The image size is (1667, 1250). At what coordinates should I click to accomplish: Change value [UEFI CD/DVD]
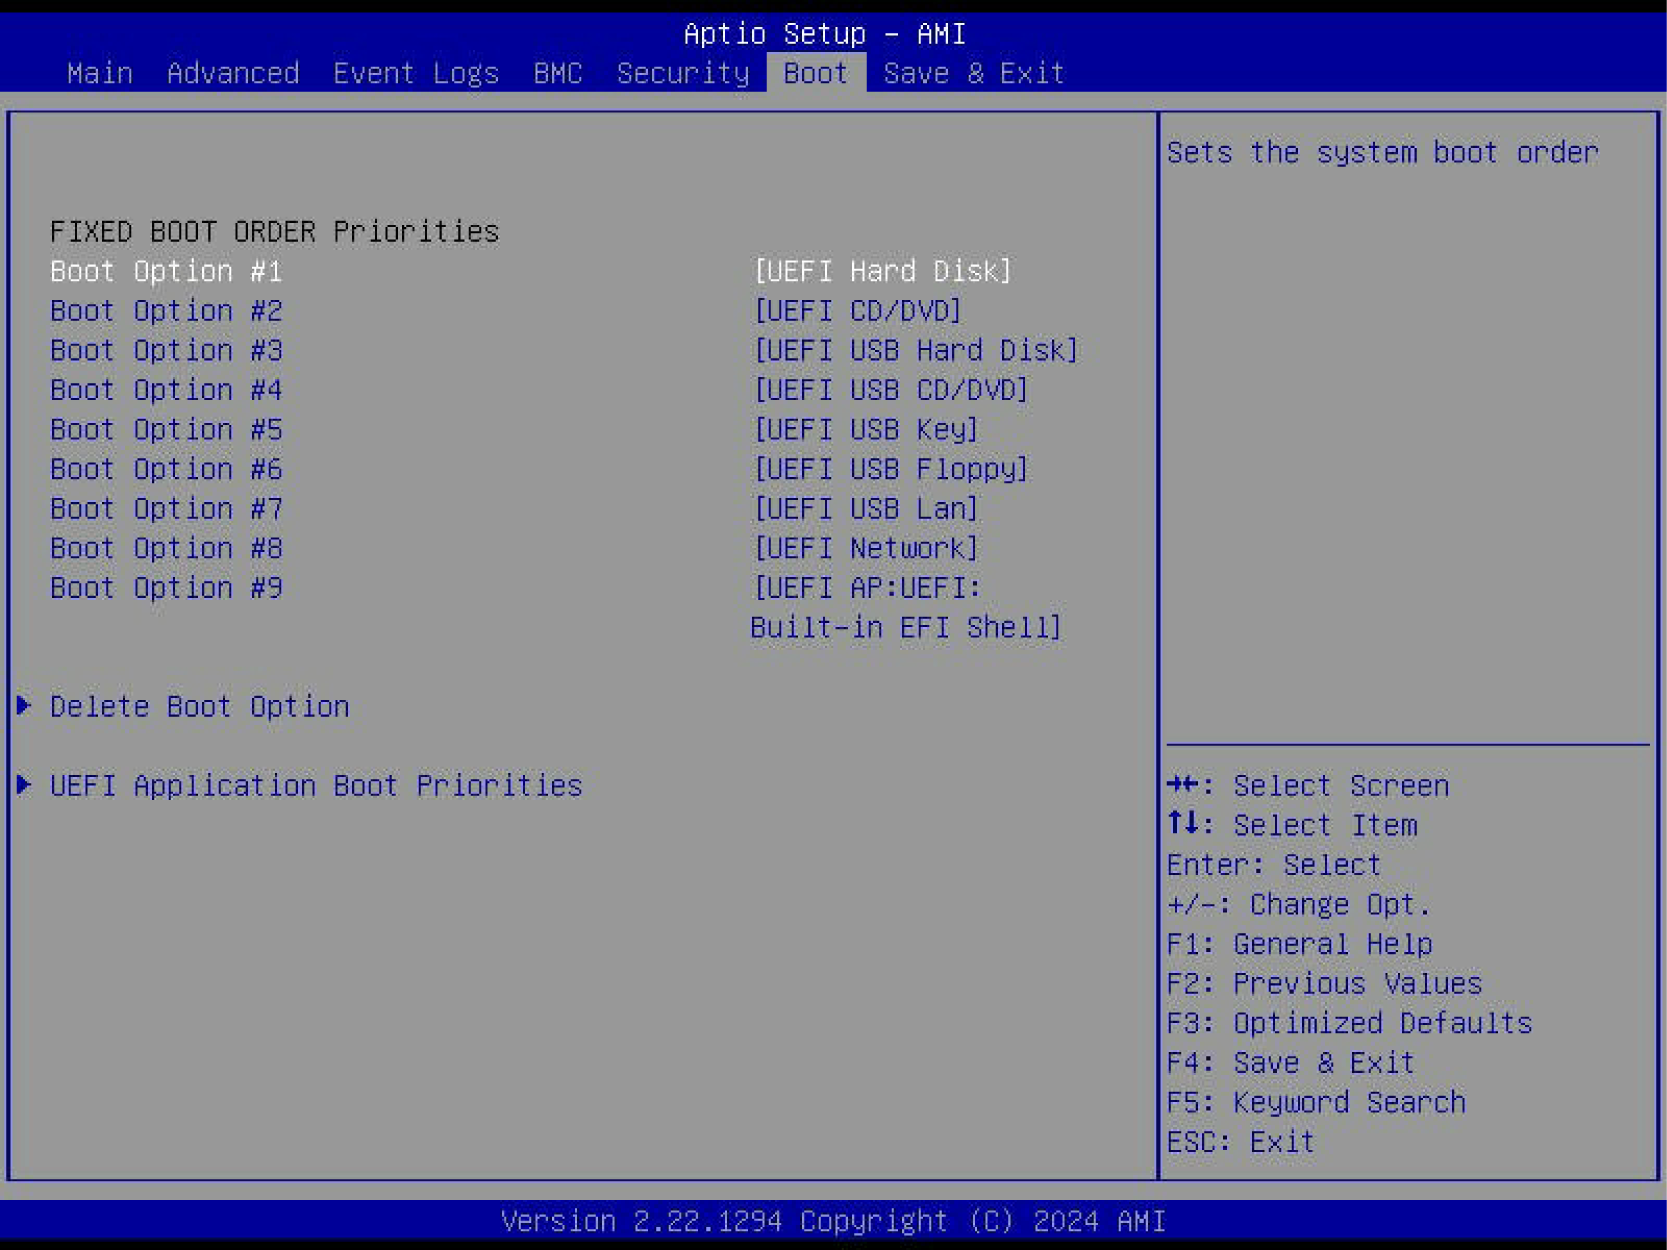pyautogui.click(x=857, y=311)
